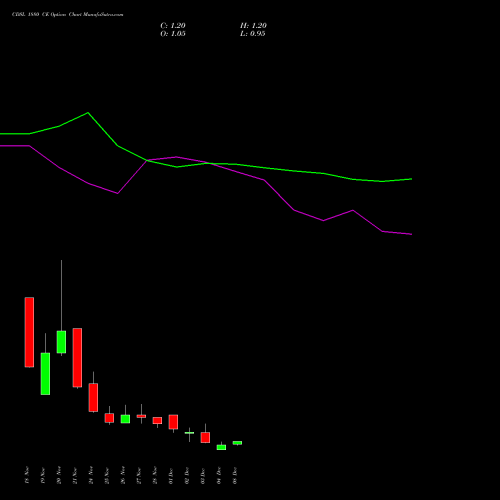Click the 01 Dec date label
The width and height of the screenshot is (500, 500).
click(x=171, y=475)
